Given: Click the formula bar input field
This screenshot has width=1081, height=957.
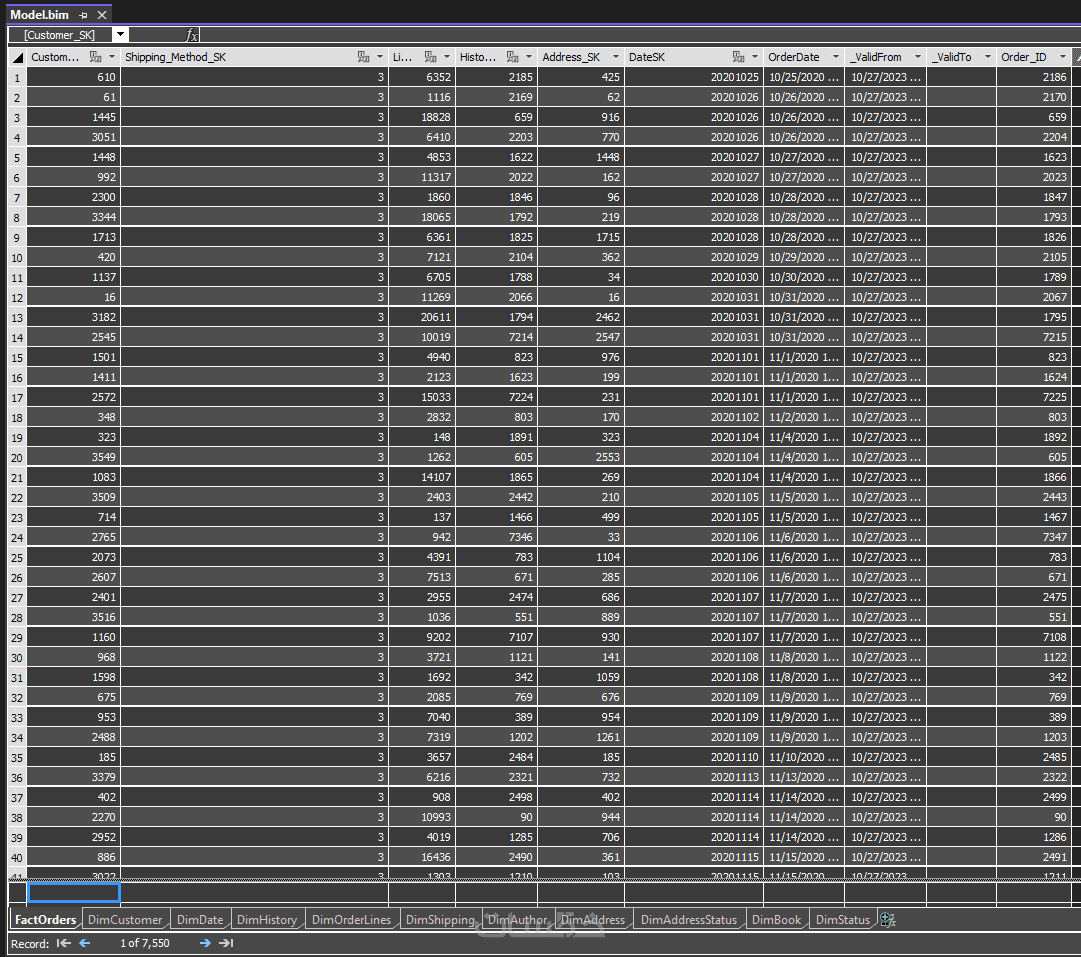Looking at the screenshot, I should (640, 35).
